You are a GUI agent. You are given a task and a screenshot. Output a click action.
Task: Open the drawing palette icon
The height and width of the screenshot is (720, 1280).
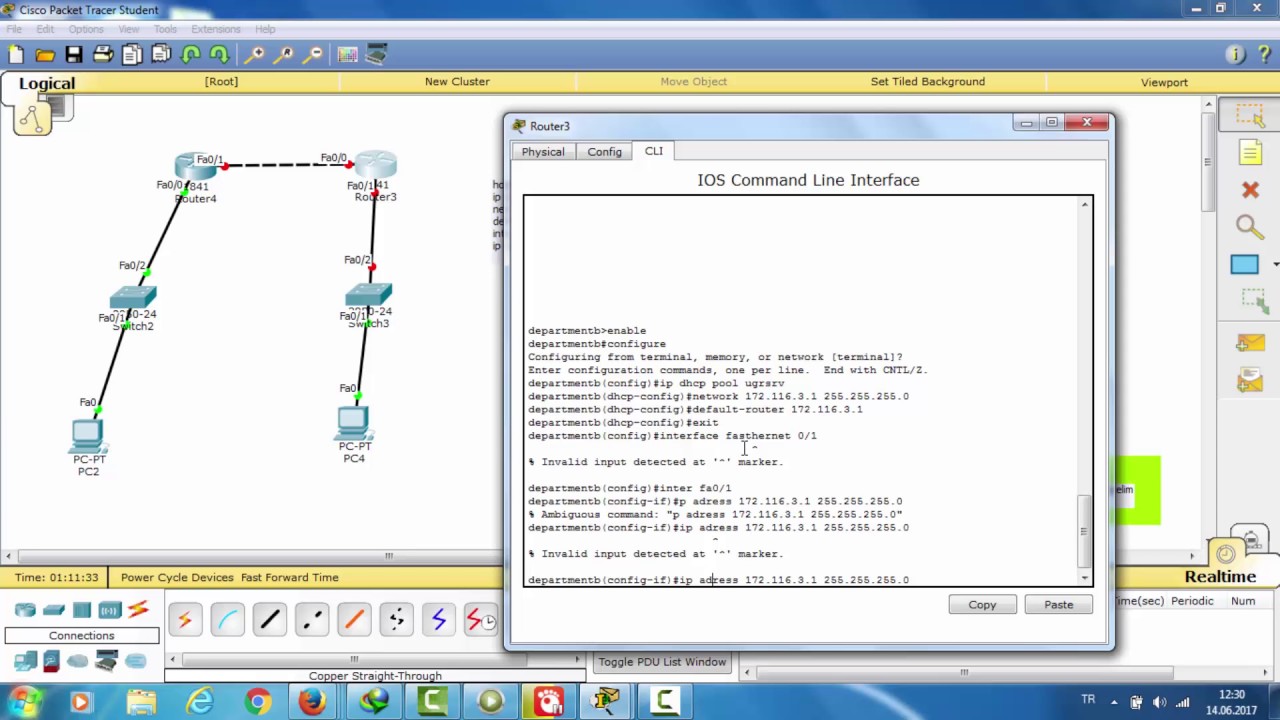pyautogui.click(x=347, y=55)
